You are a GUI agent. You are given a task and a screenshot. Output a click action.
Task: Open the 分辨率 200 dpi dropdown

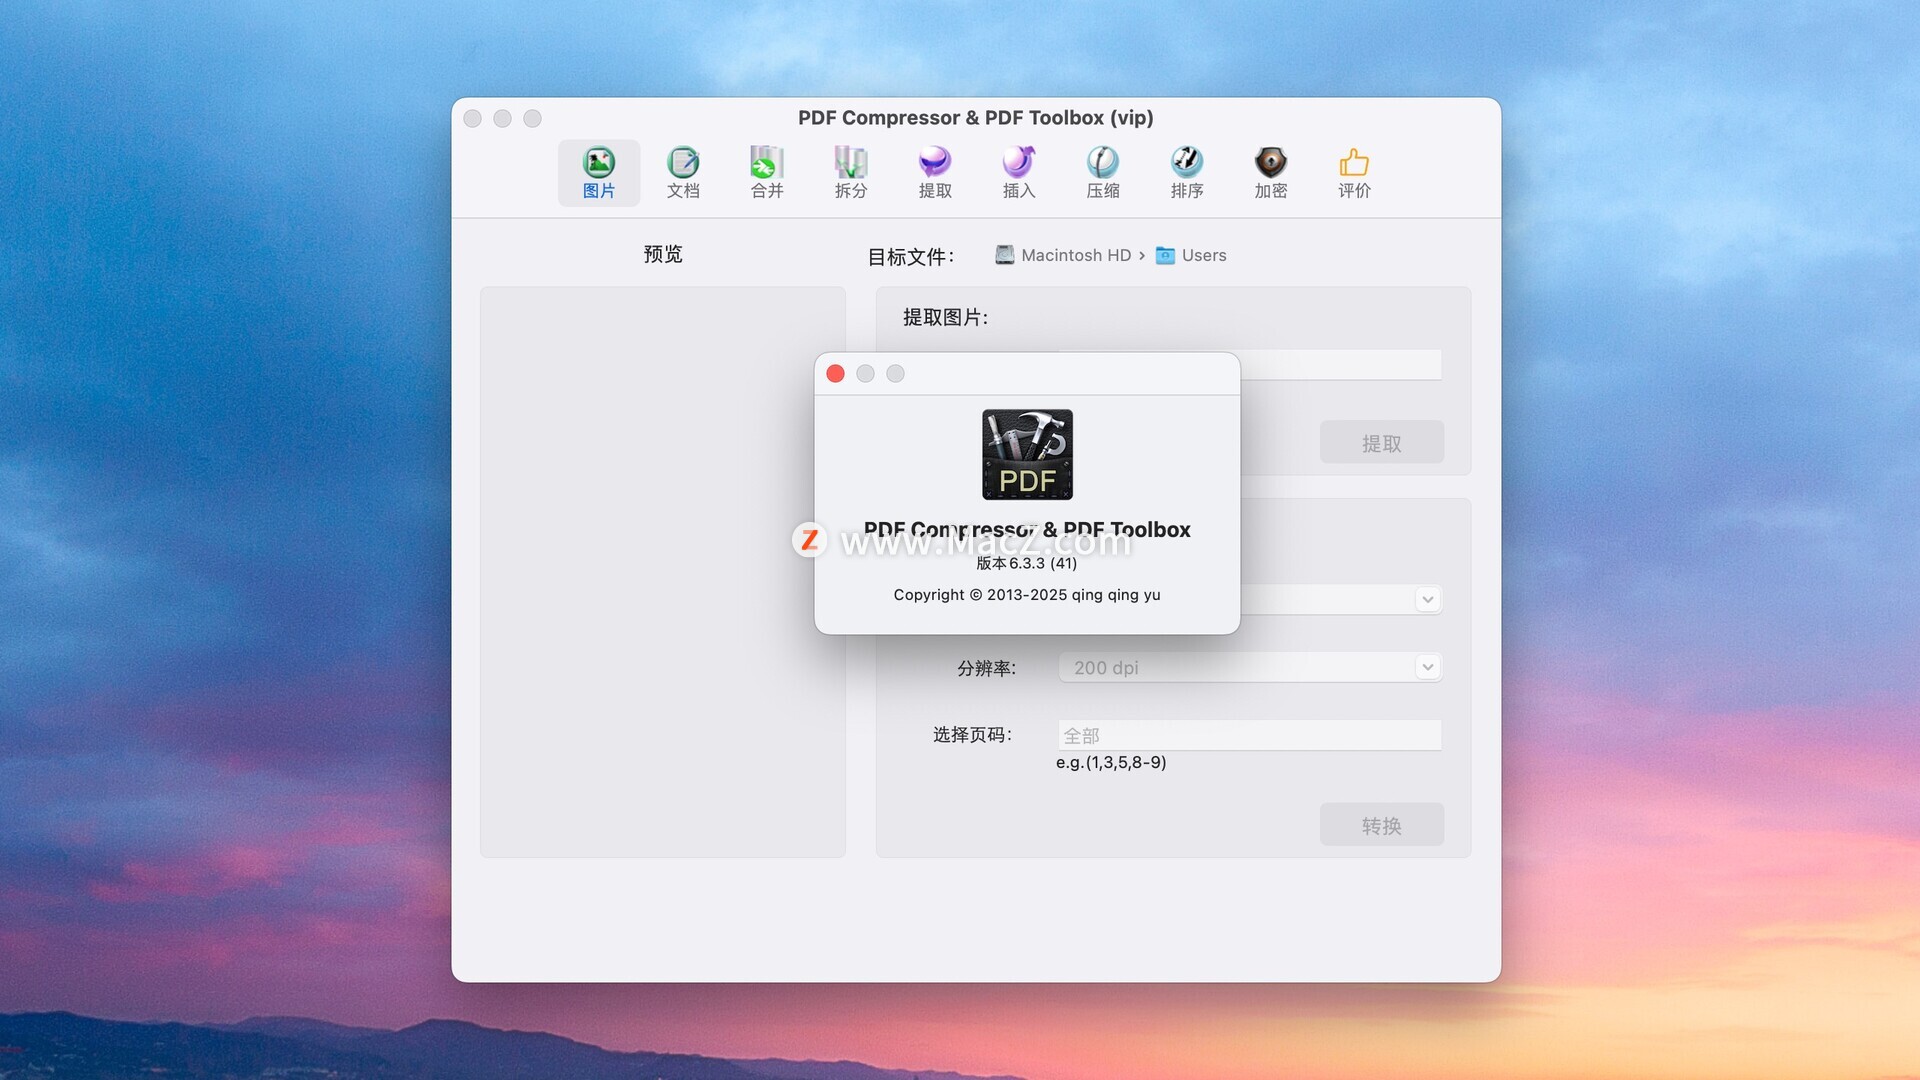click(1250, 667)
